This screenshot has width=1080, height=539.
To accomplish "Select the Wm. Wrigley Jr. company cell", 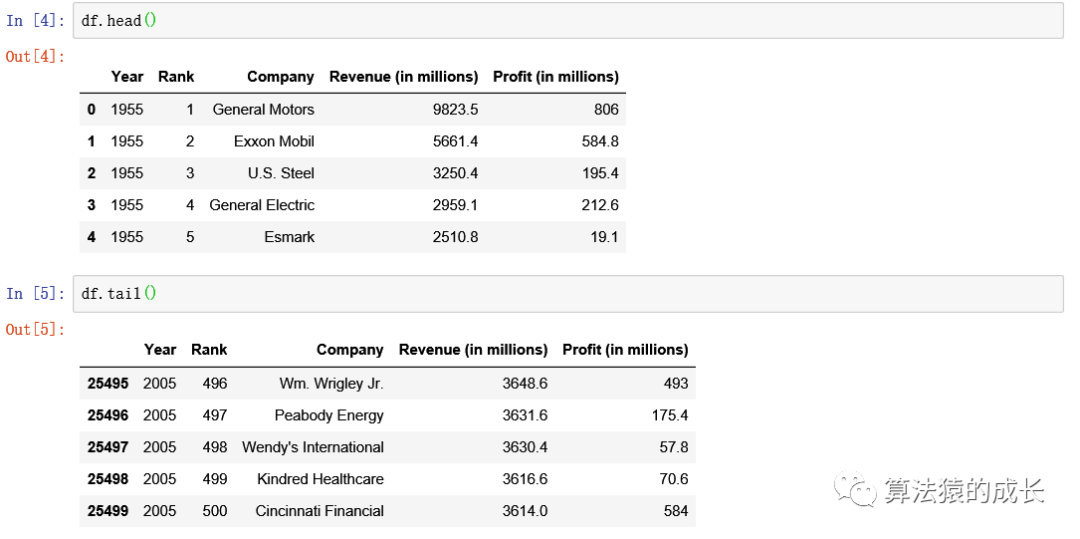I will 331,383.
